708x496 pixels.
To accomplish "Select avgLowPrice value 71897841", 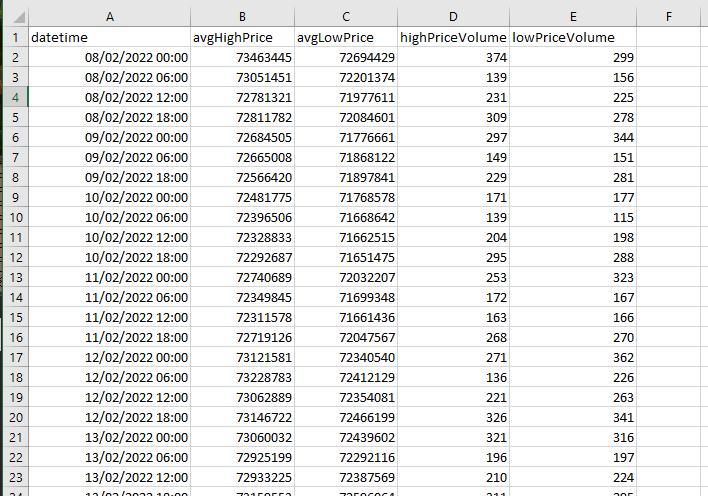I will pyautogui.click(x=346, y=177).
